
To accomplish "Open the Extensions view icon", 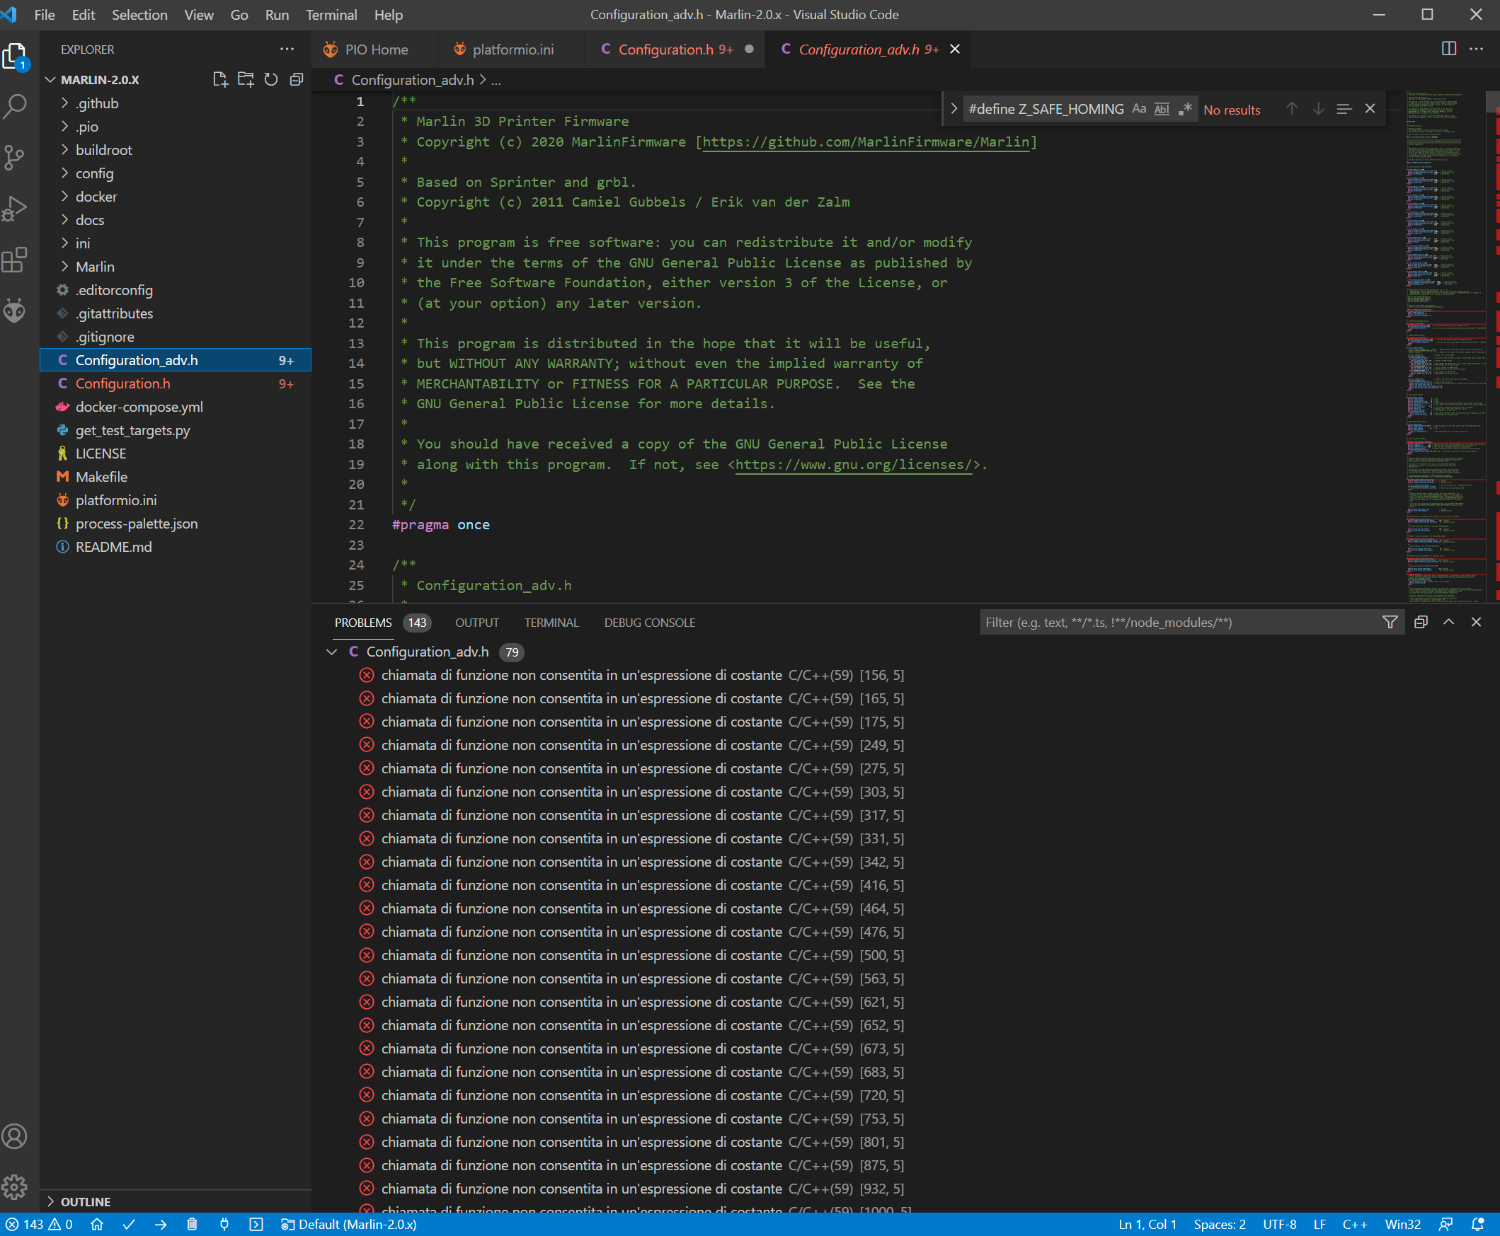I will (x=15, y=261).
